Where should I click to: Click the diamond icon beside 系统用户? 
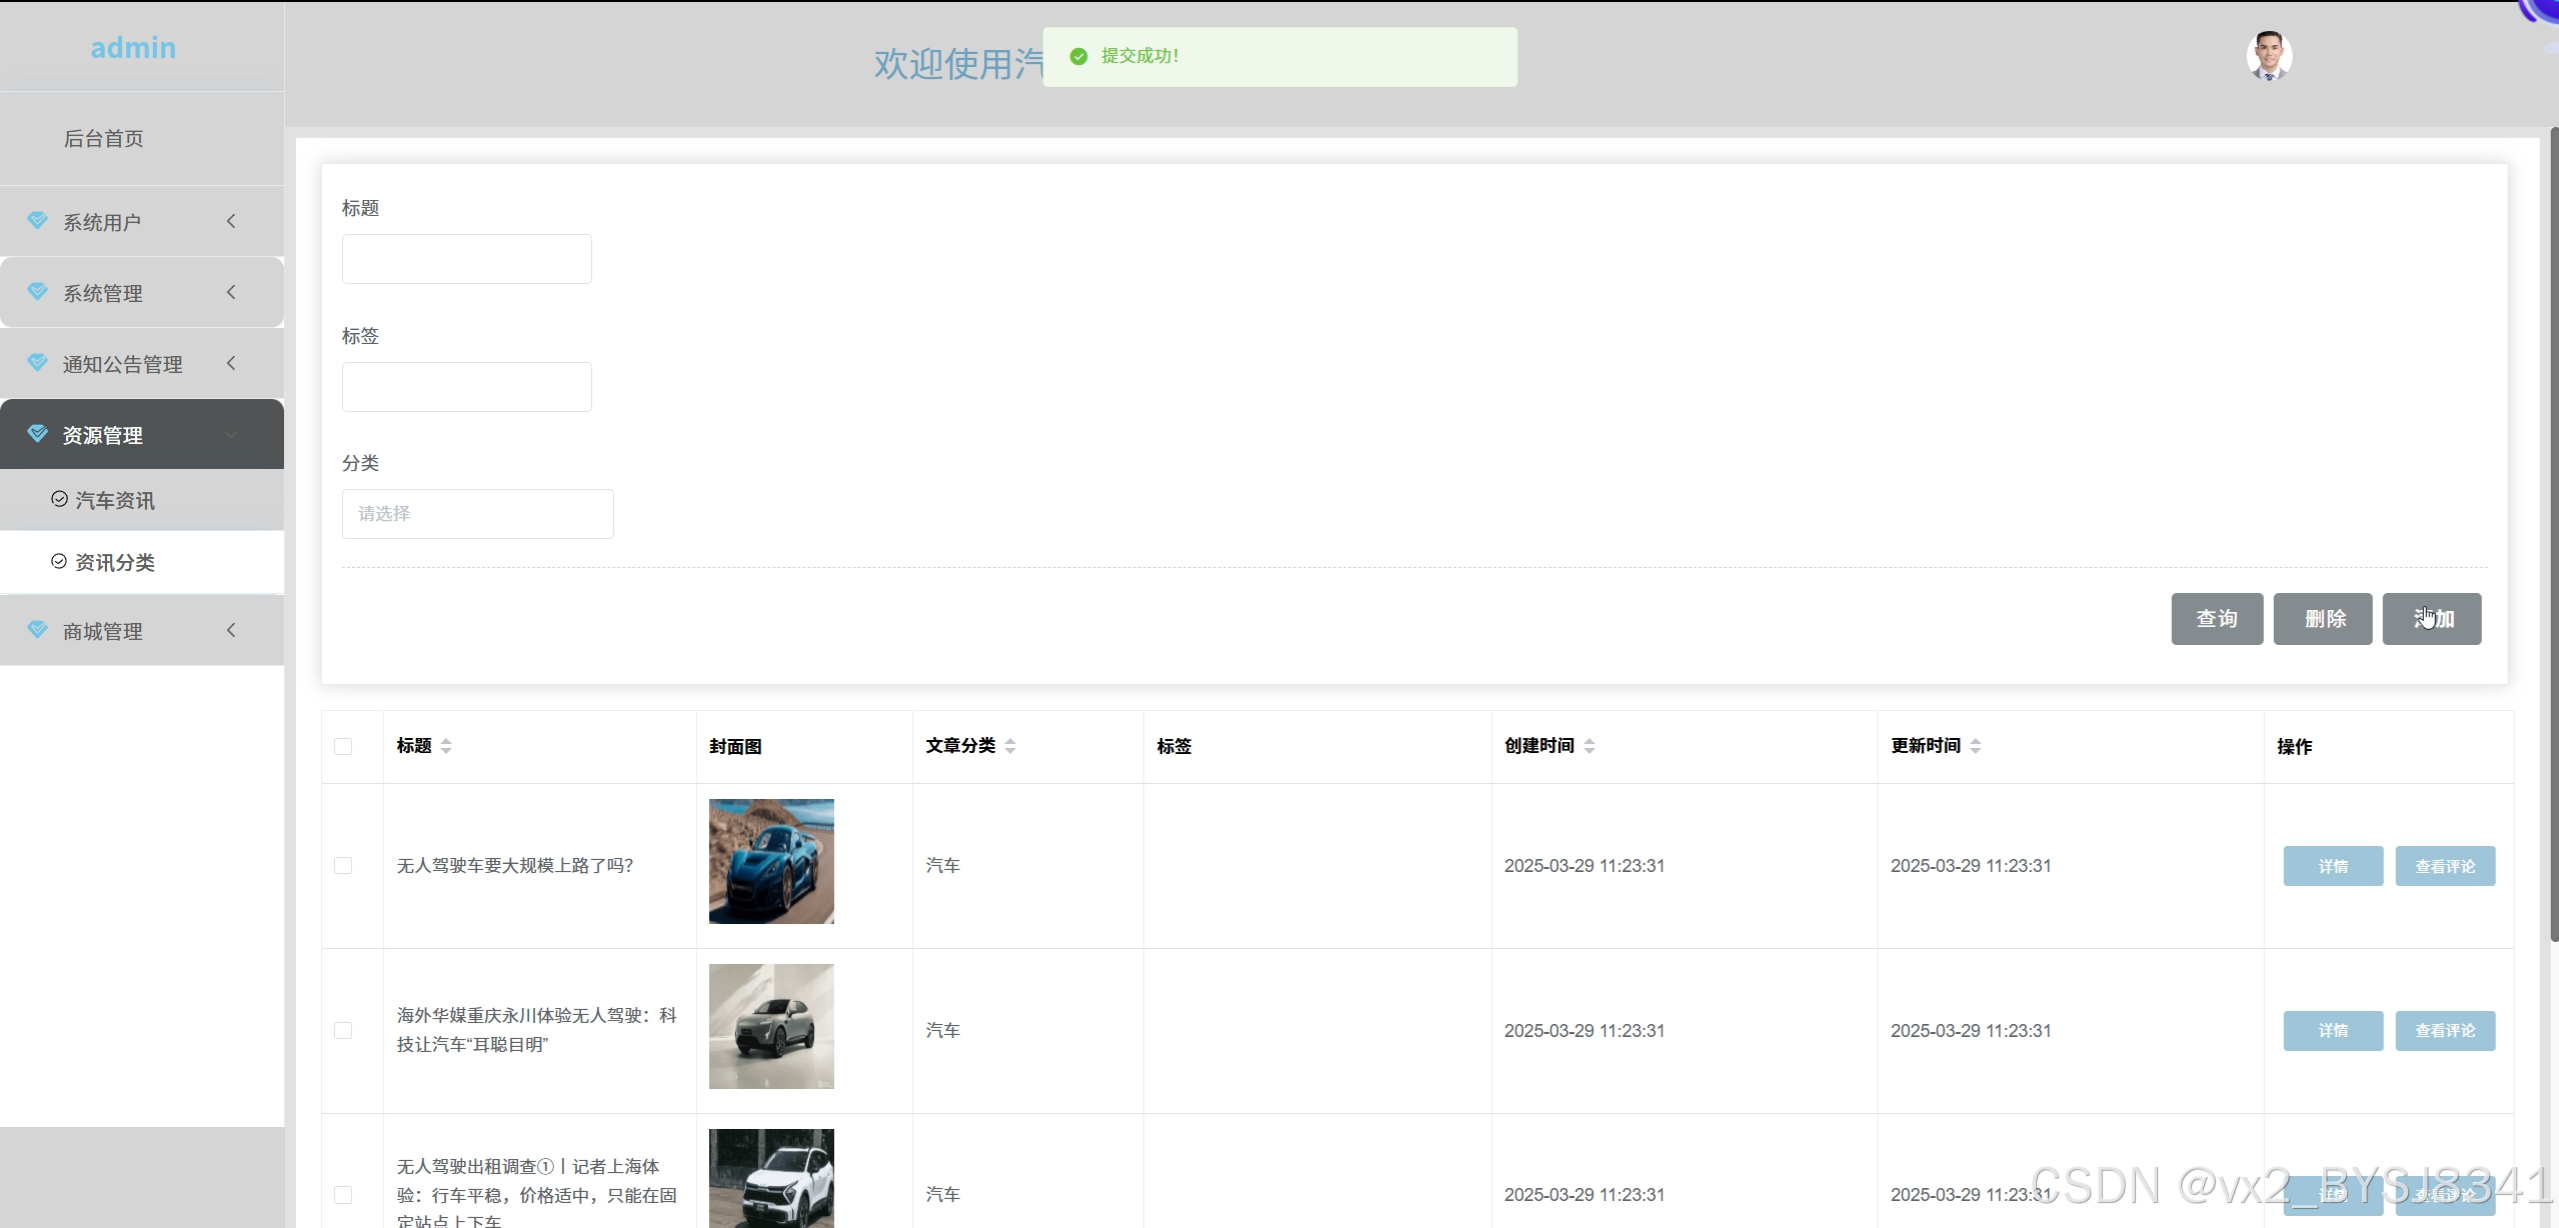click(x=38, y=221)
